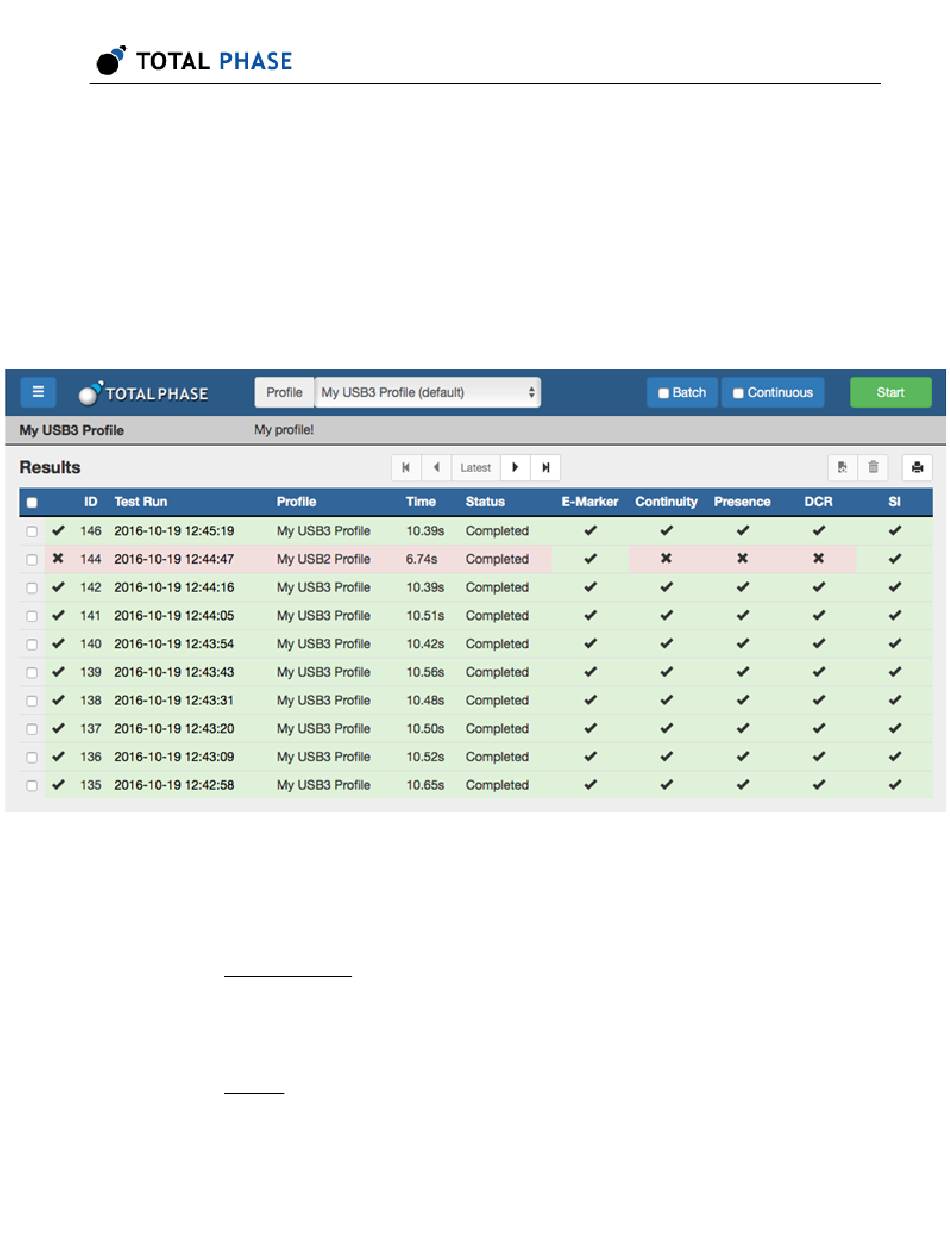The image size is (950, 1237).
Task: Check the box for run 139
Action: pyautogui.click(x=32, y=673)
